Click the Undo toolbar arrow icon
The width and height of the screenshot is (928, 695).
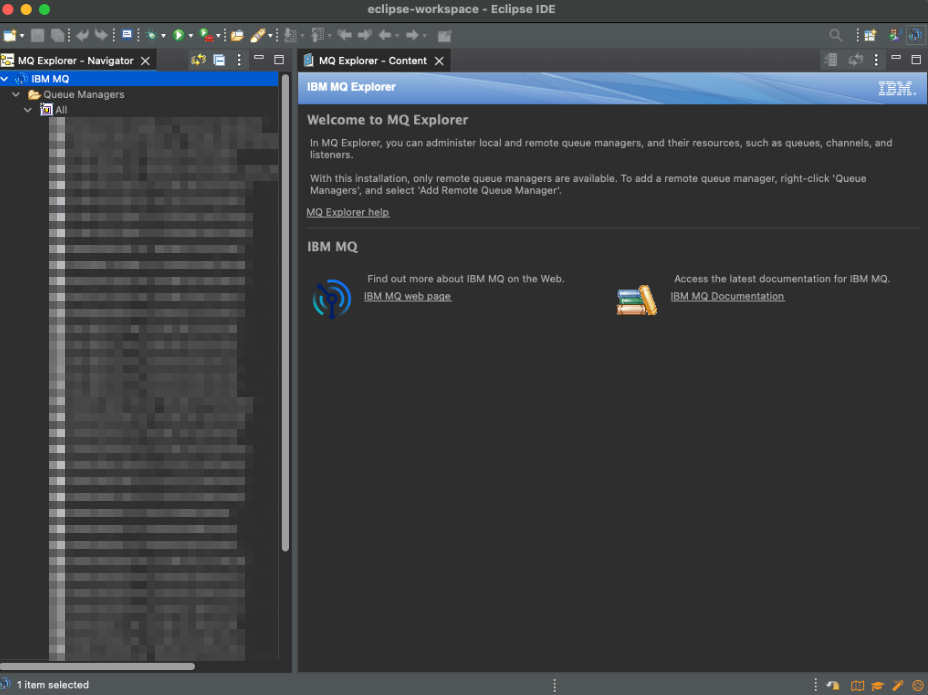[82, 36]
